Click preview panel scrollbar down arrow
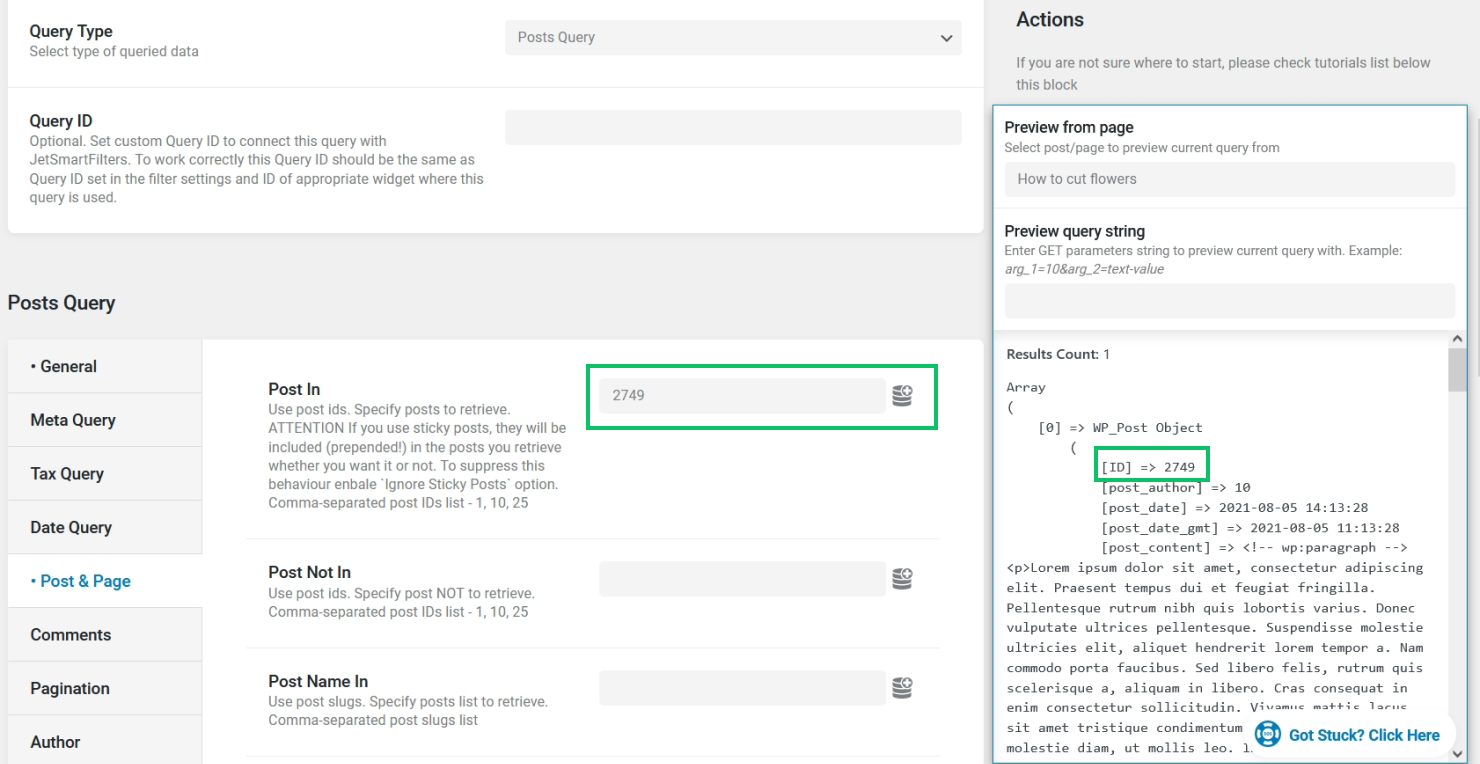The height and width of the screenshot is (764, 1480). point(1457,754)
